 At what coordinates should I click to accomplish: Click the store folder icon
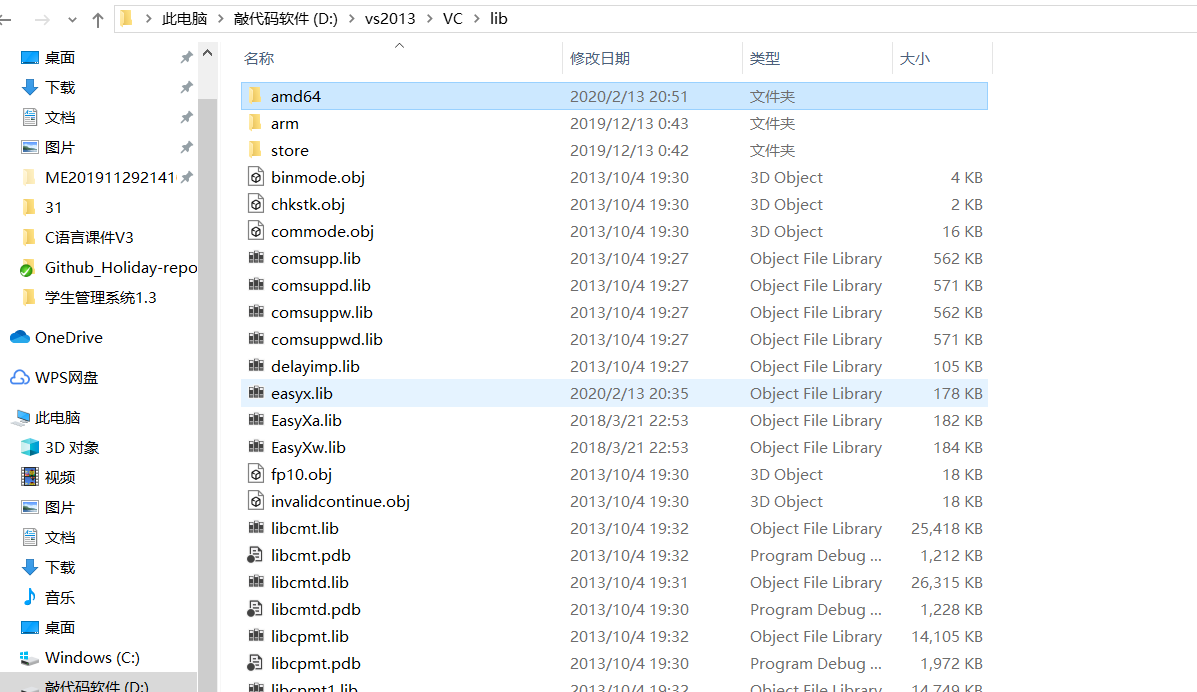256,150
